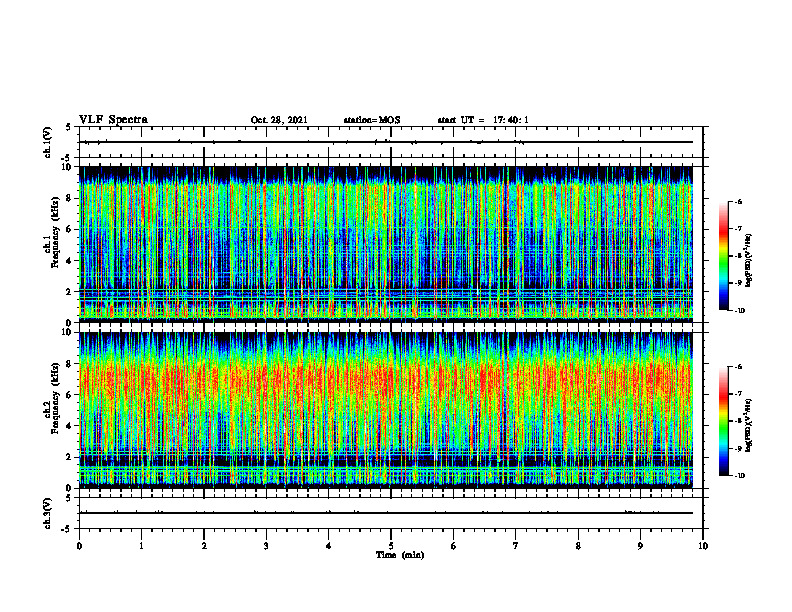Click the time axis tick label 3
Screen dimensions: 792x612
(x=266, y=546)
